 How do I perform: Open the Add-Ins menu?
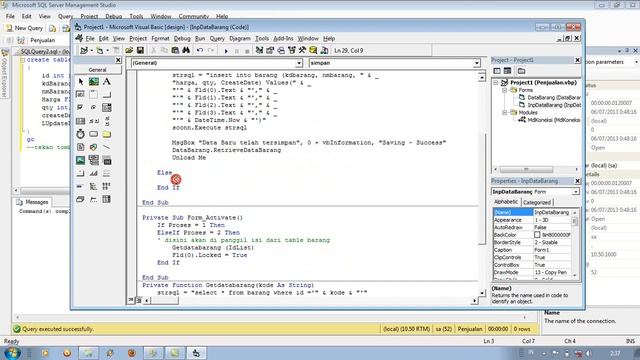point(283,38)
